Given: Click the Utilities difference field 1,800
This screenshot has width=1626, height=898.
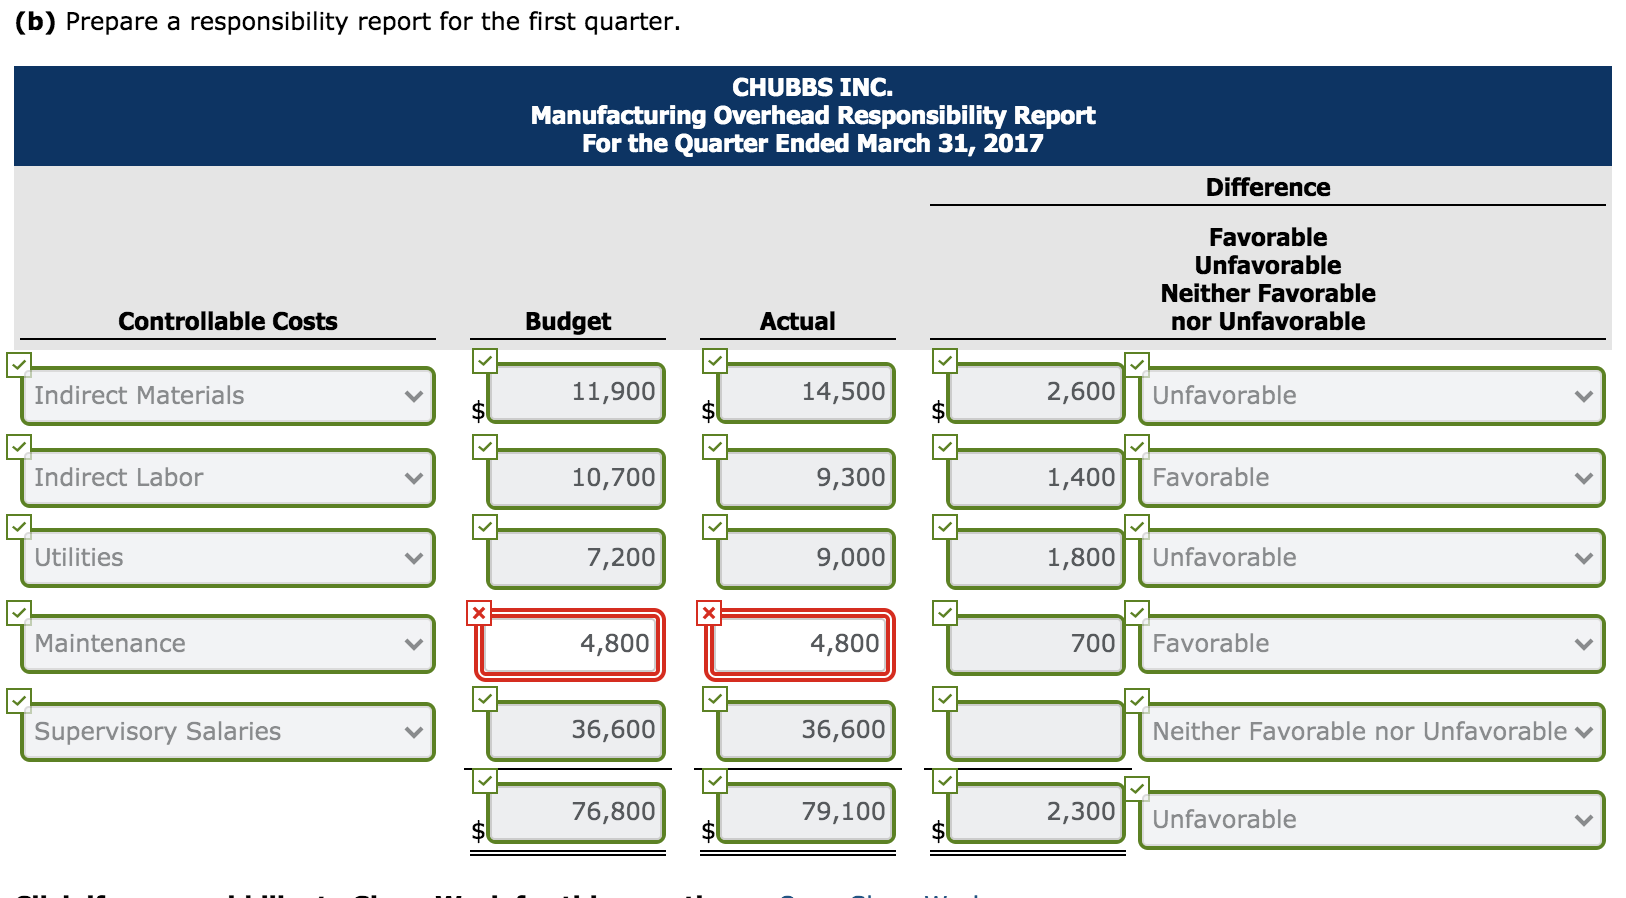Looking at the screenshot, I should (x=1036, y=559).
